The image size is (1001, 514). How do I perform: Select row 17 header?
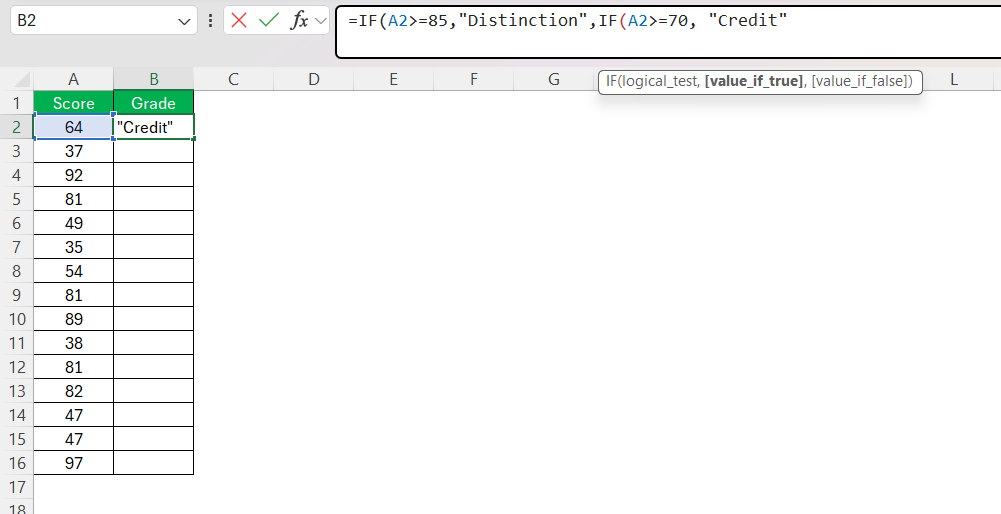coord(17,487)
